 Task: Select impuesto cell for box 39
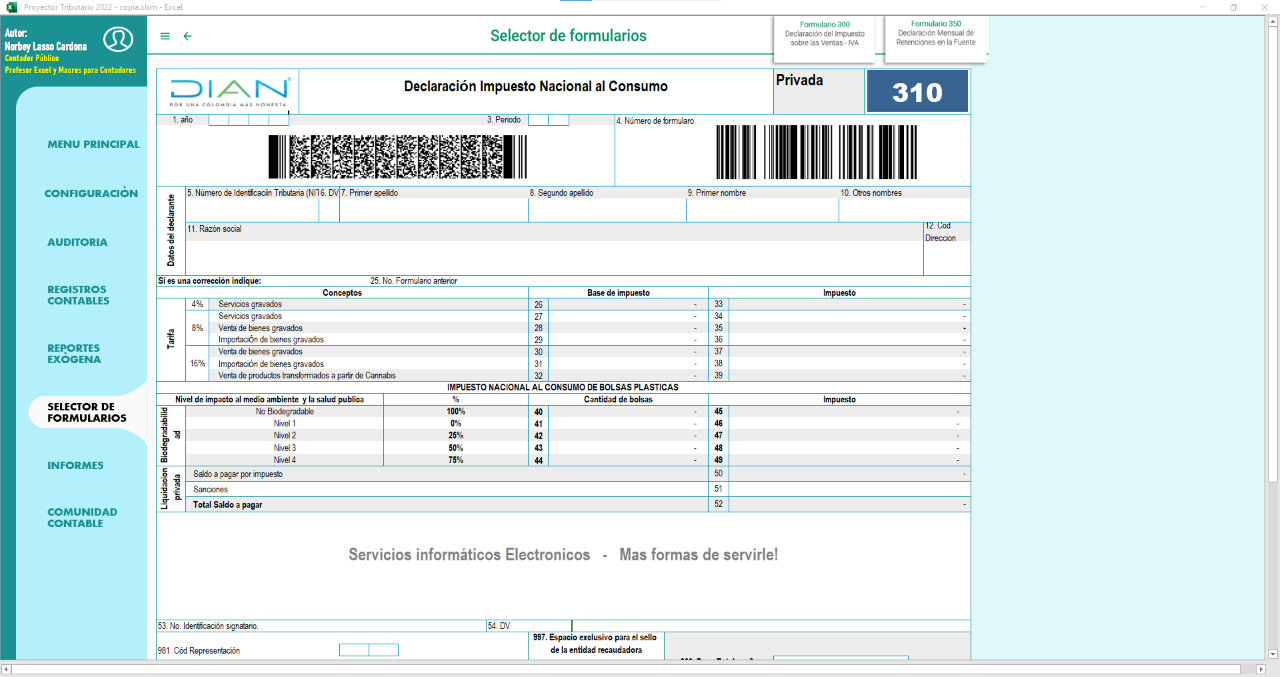(x=849, y=376)
